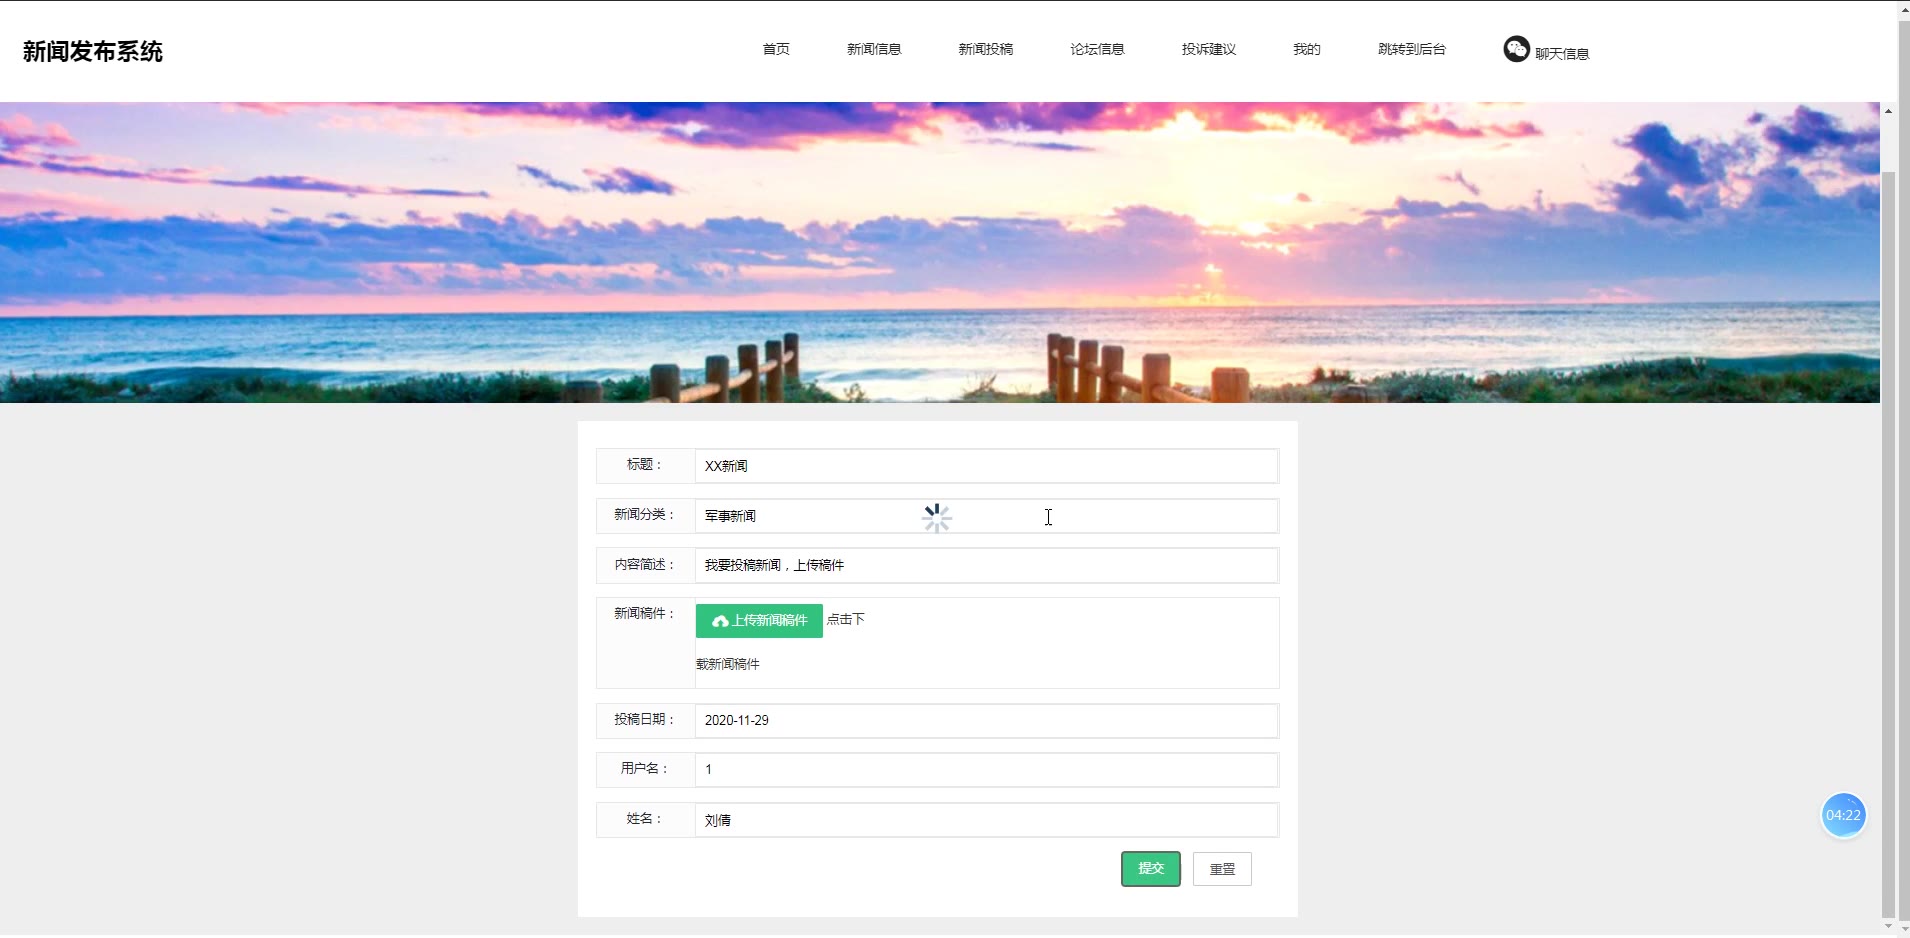Viewport: 1910px width, 938px height.
Task: Click the green 提交 button
Action: coord(1151,869)
